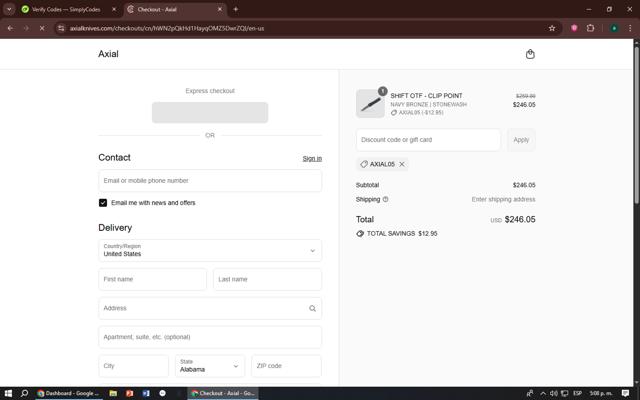Select Checkout - Axial taskbar window

pyautogui.click(x=223, y=393)
